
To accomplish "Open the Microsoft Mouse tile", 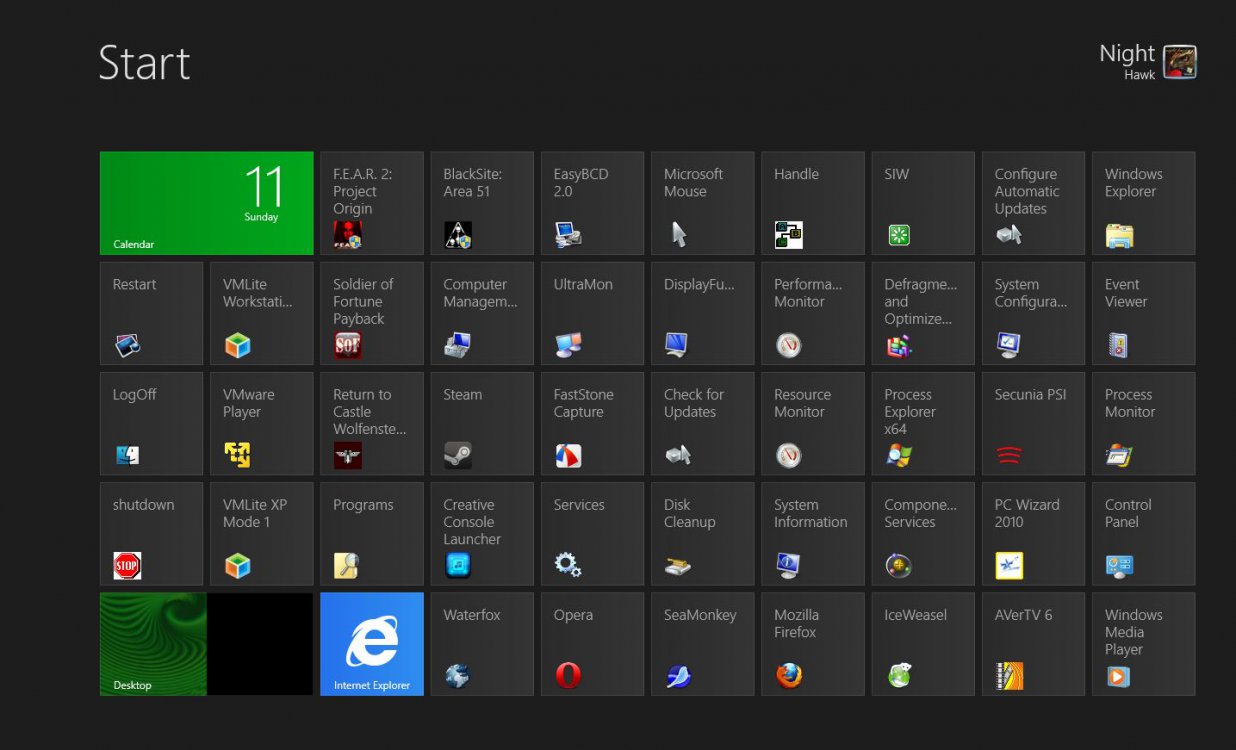I will tap(703, 203).
